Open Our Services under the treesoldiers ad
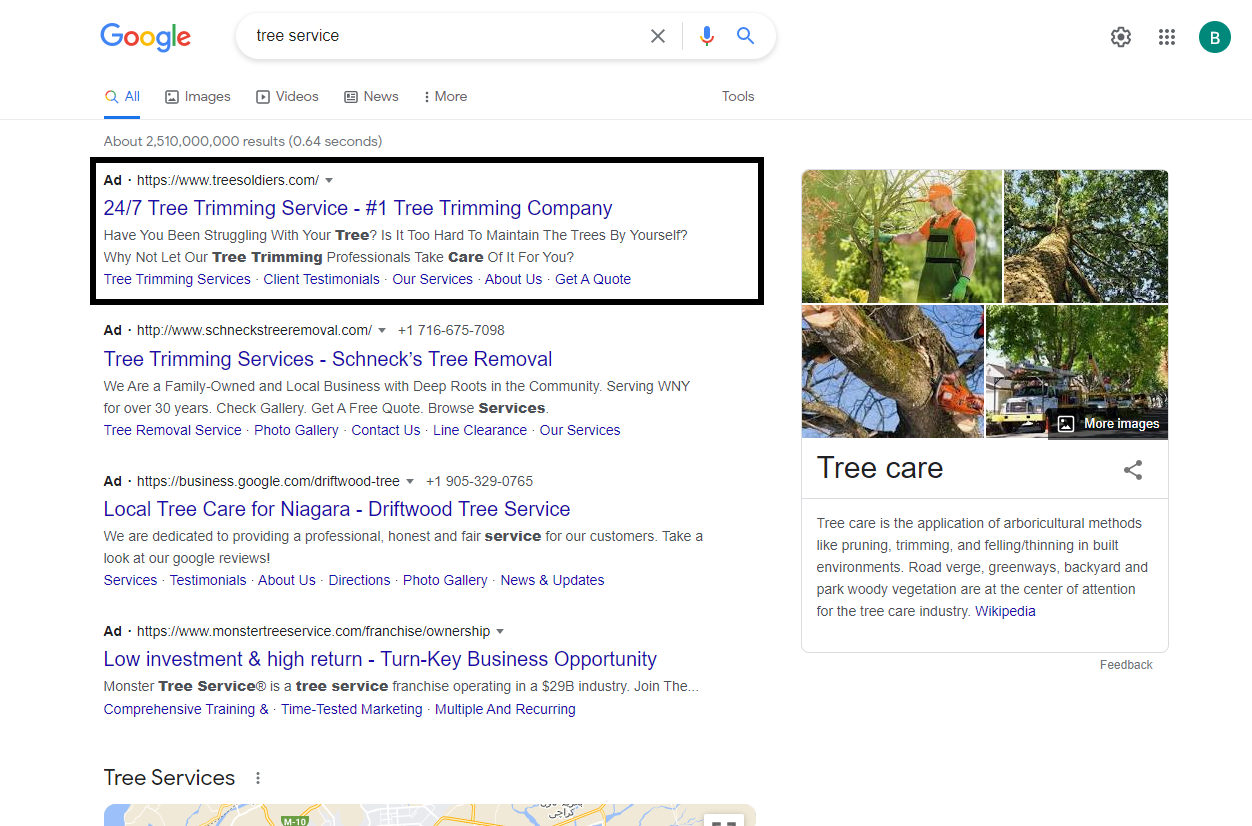Screen dimensions: 1252x826 tap(432, 279)
